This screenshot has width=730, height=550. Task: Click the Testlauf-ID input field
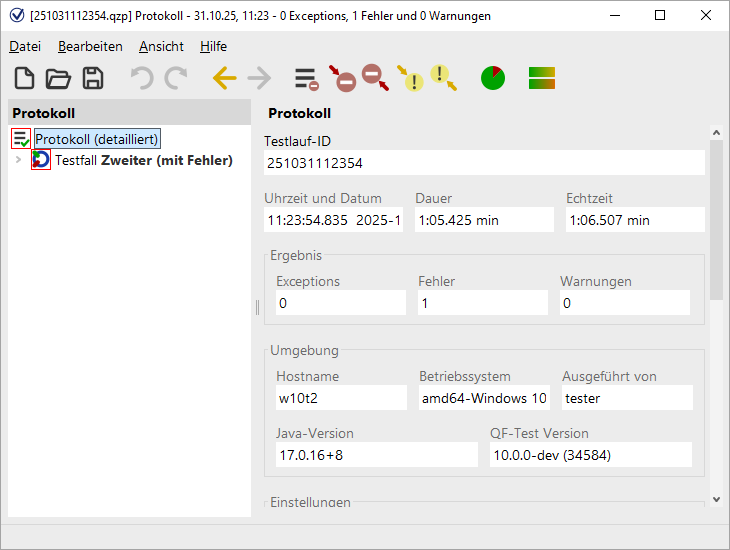tap(484, 163)
